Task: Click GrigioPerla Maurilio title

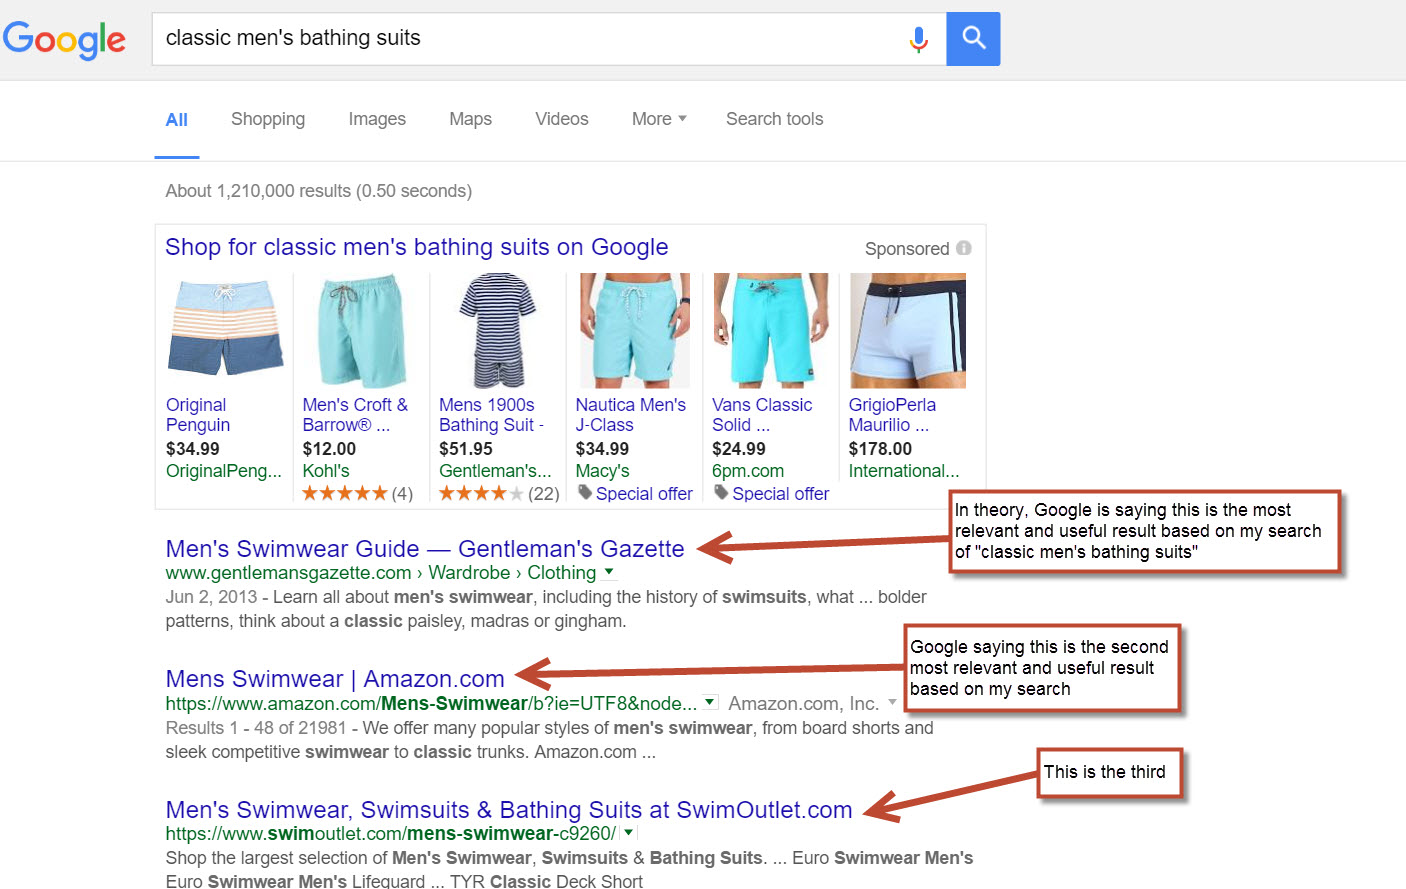Action: (892, 415)
